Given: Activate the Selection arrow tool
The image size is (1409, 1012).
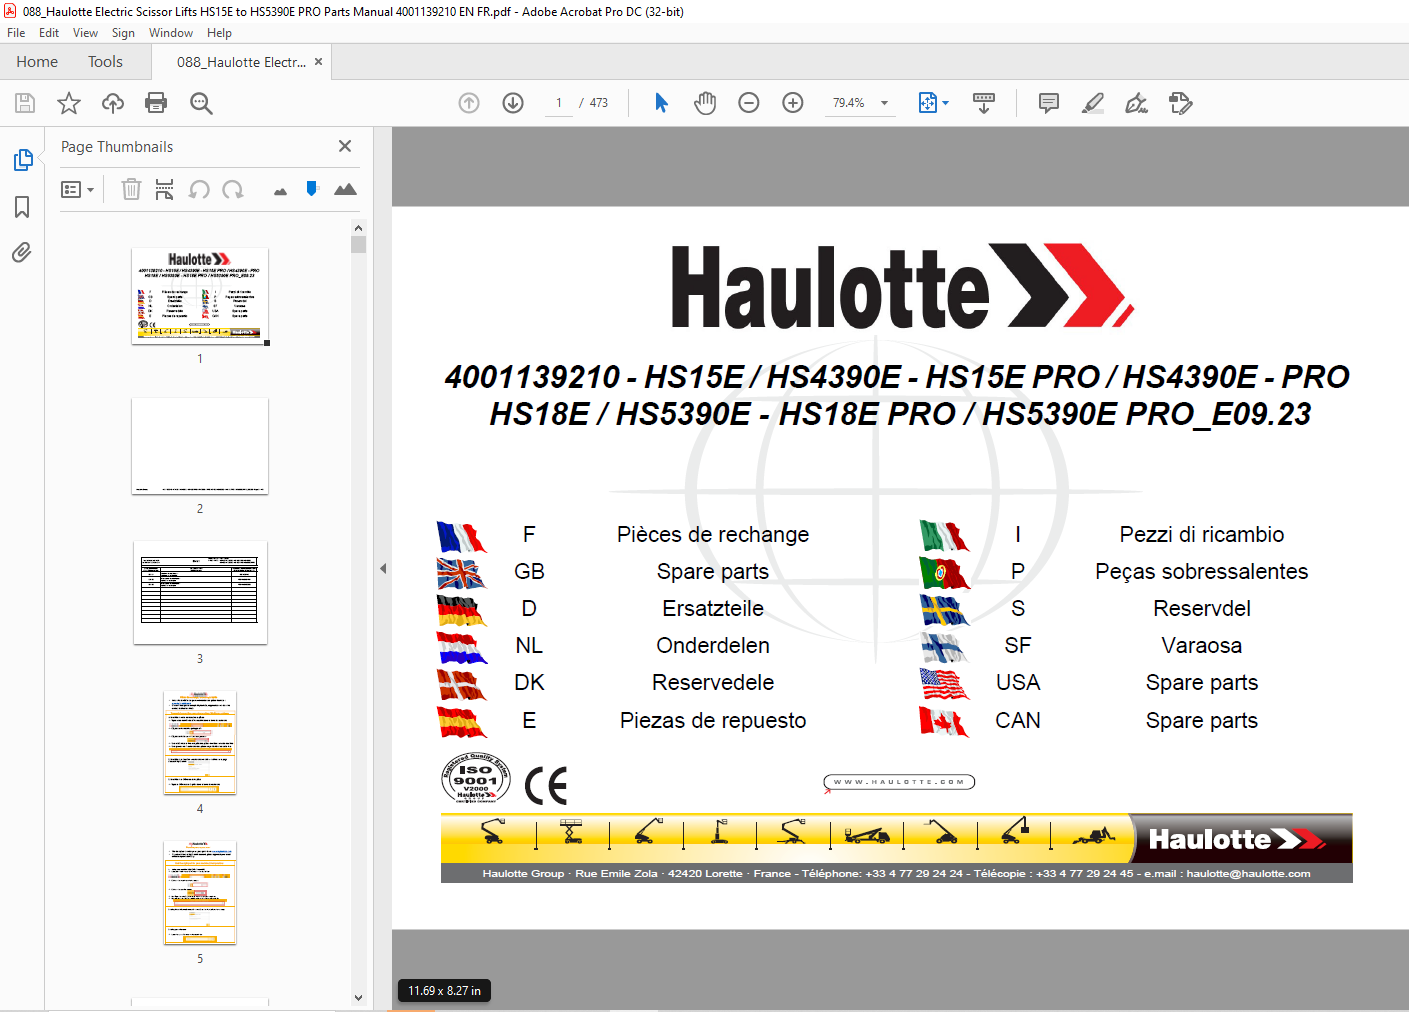Looking at the screenshot, I should click(x=661, y=103).
